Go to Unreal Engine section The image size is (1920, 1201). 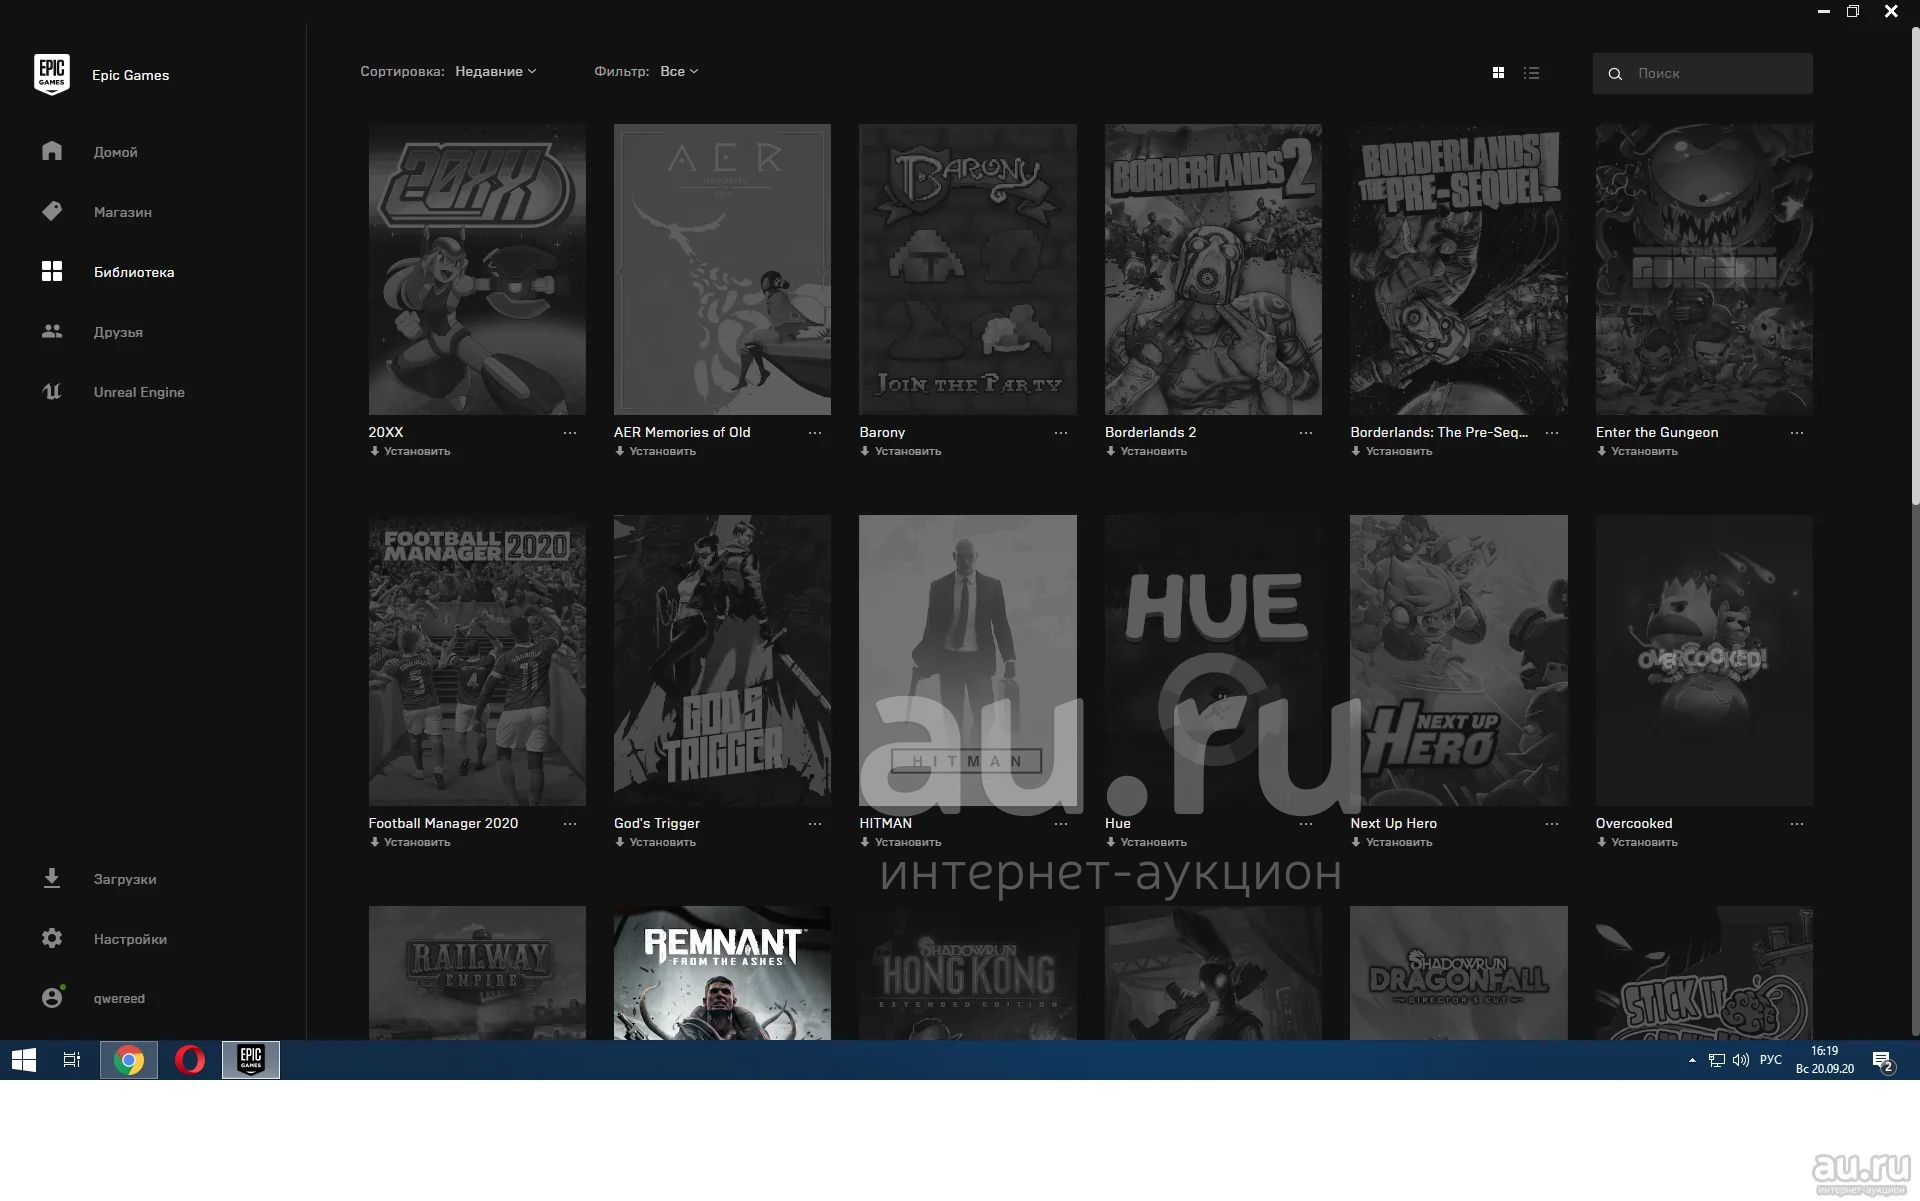click(x=138, y=392)
